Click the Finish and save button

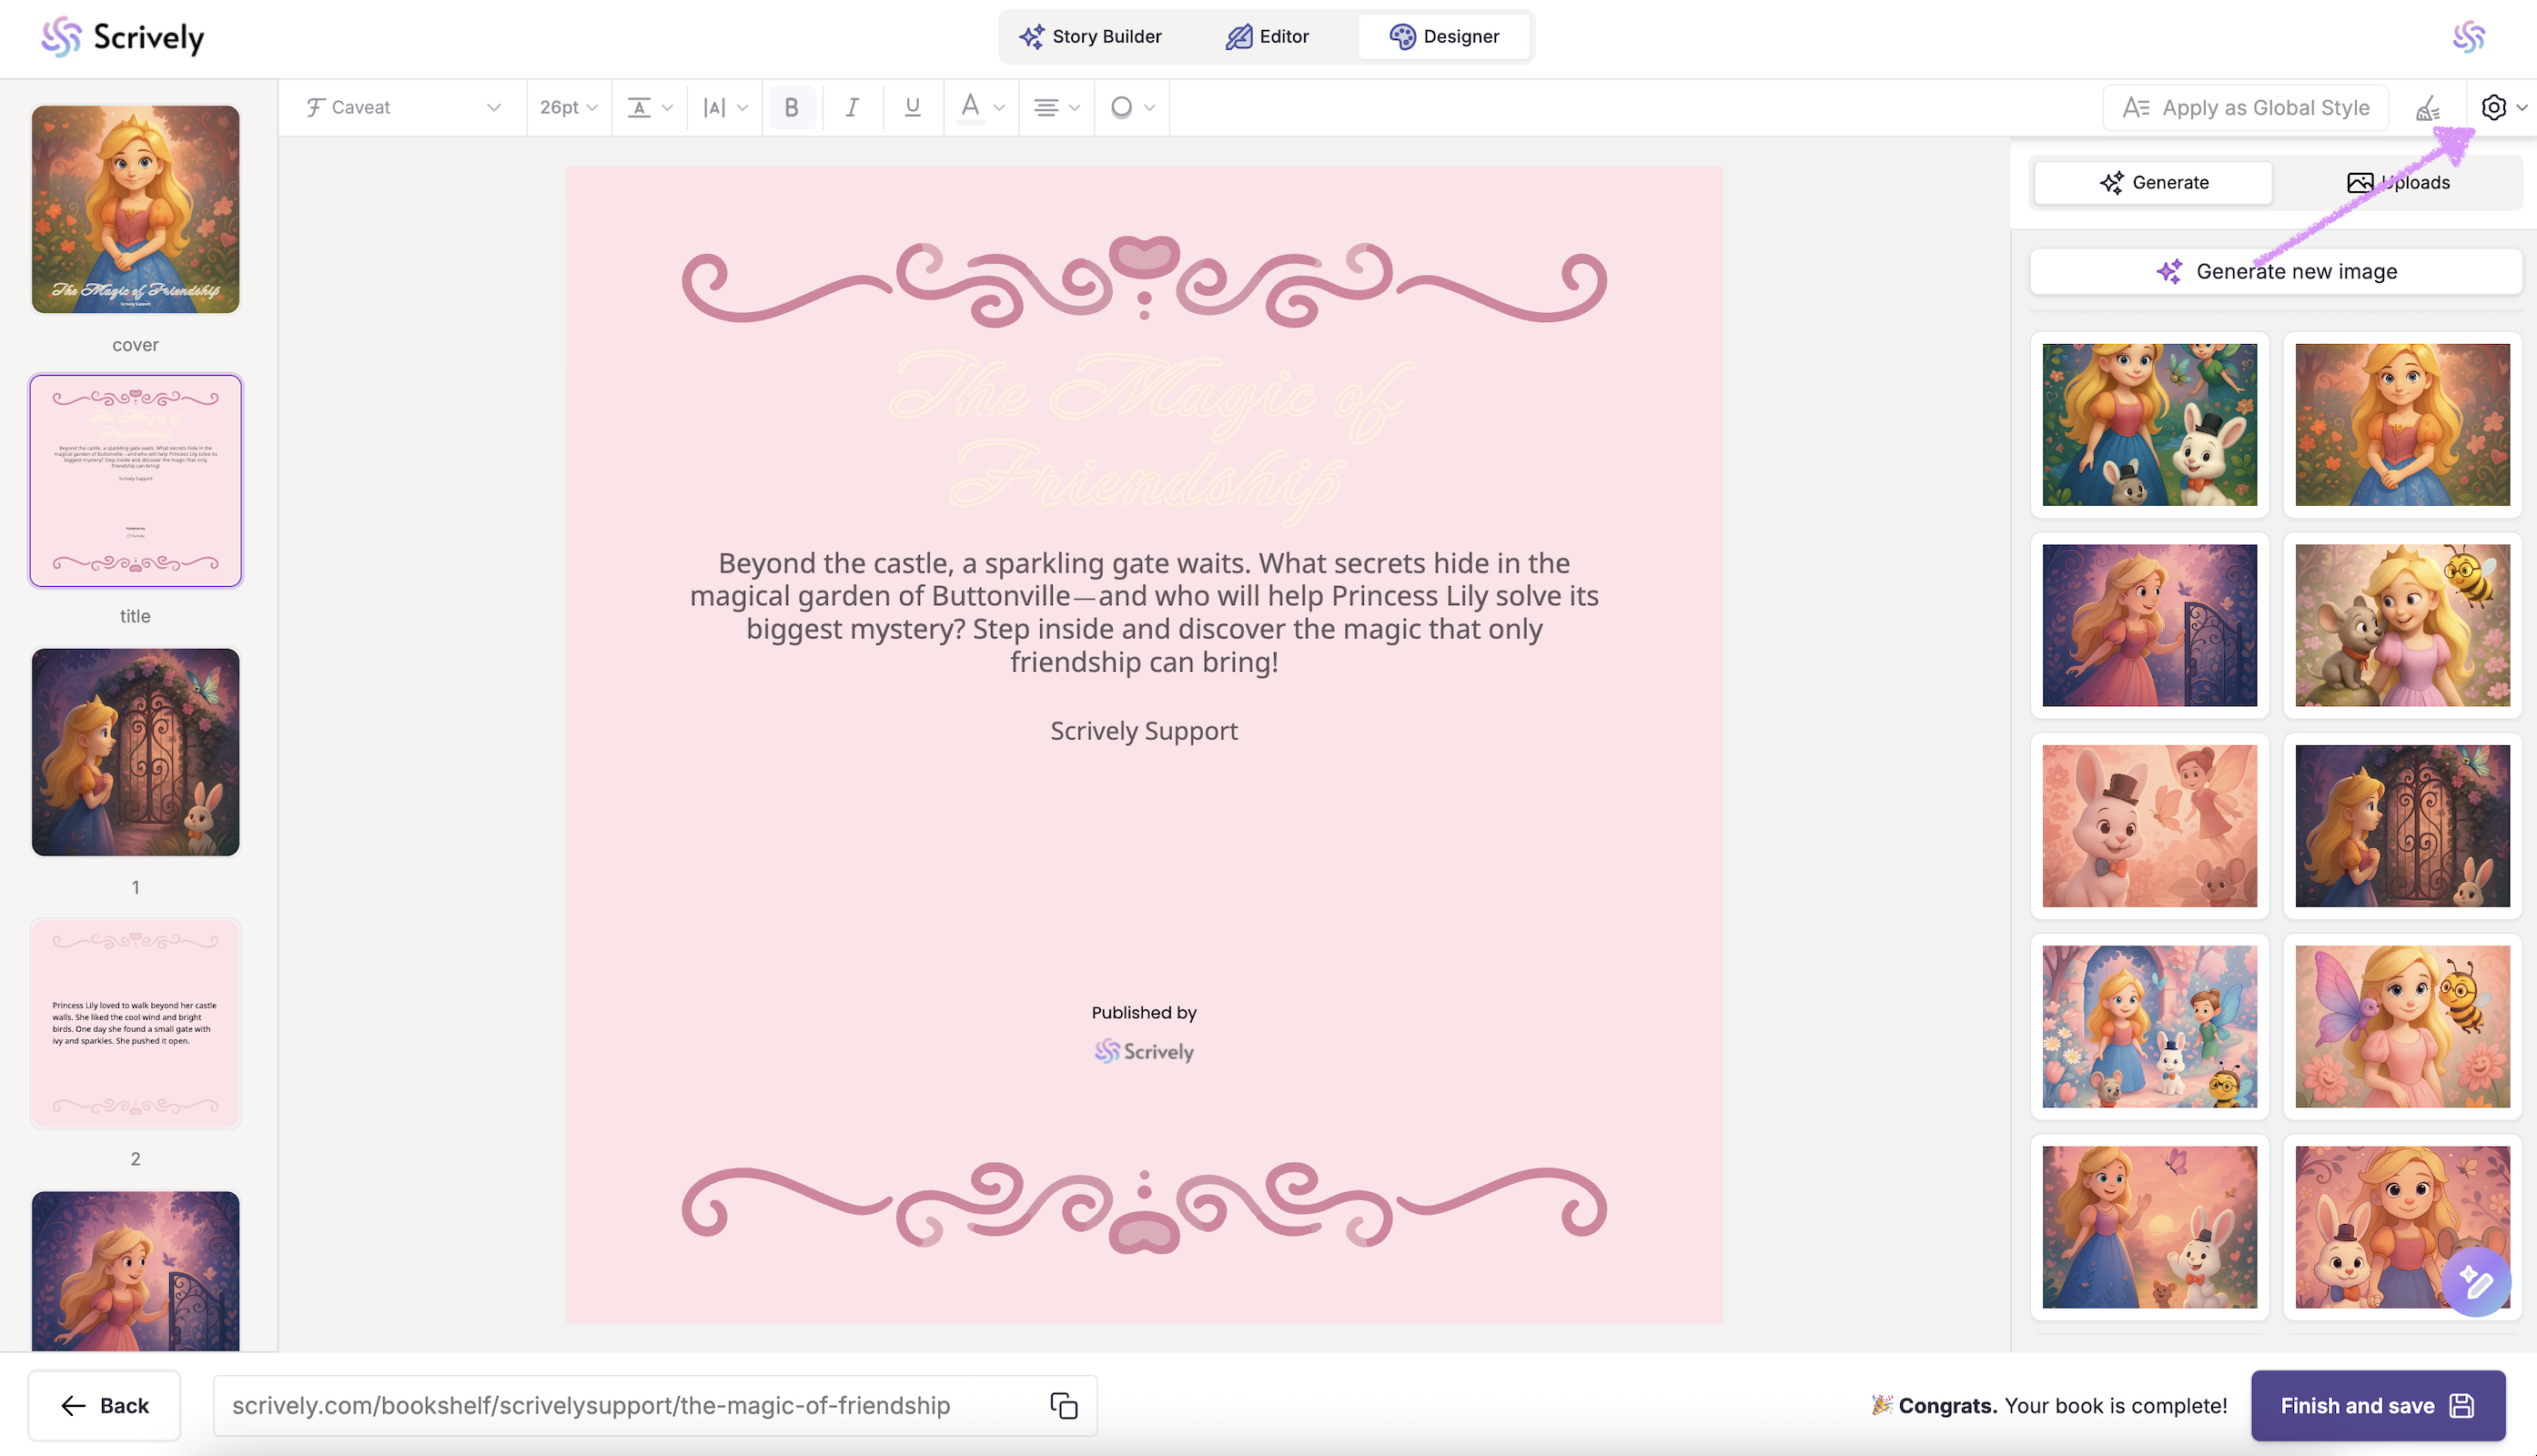(x=2377, y=1405)
